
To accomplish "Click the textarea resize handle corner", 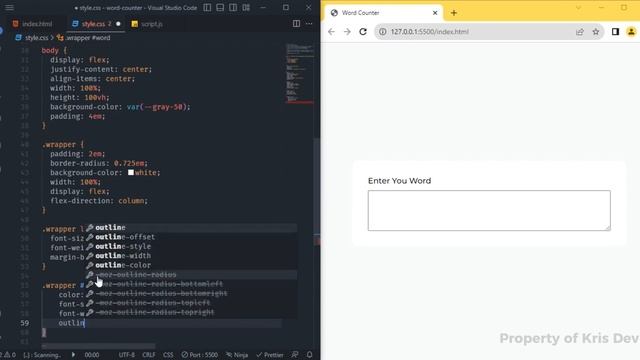I will click(608, 228).
